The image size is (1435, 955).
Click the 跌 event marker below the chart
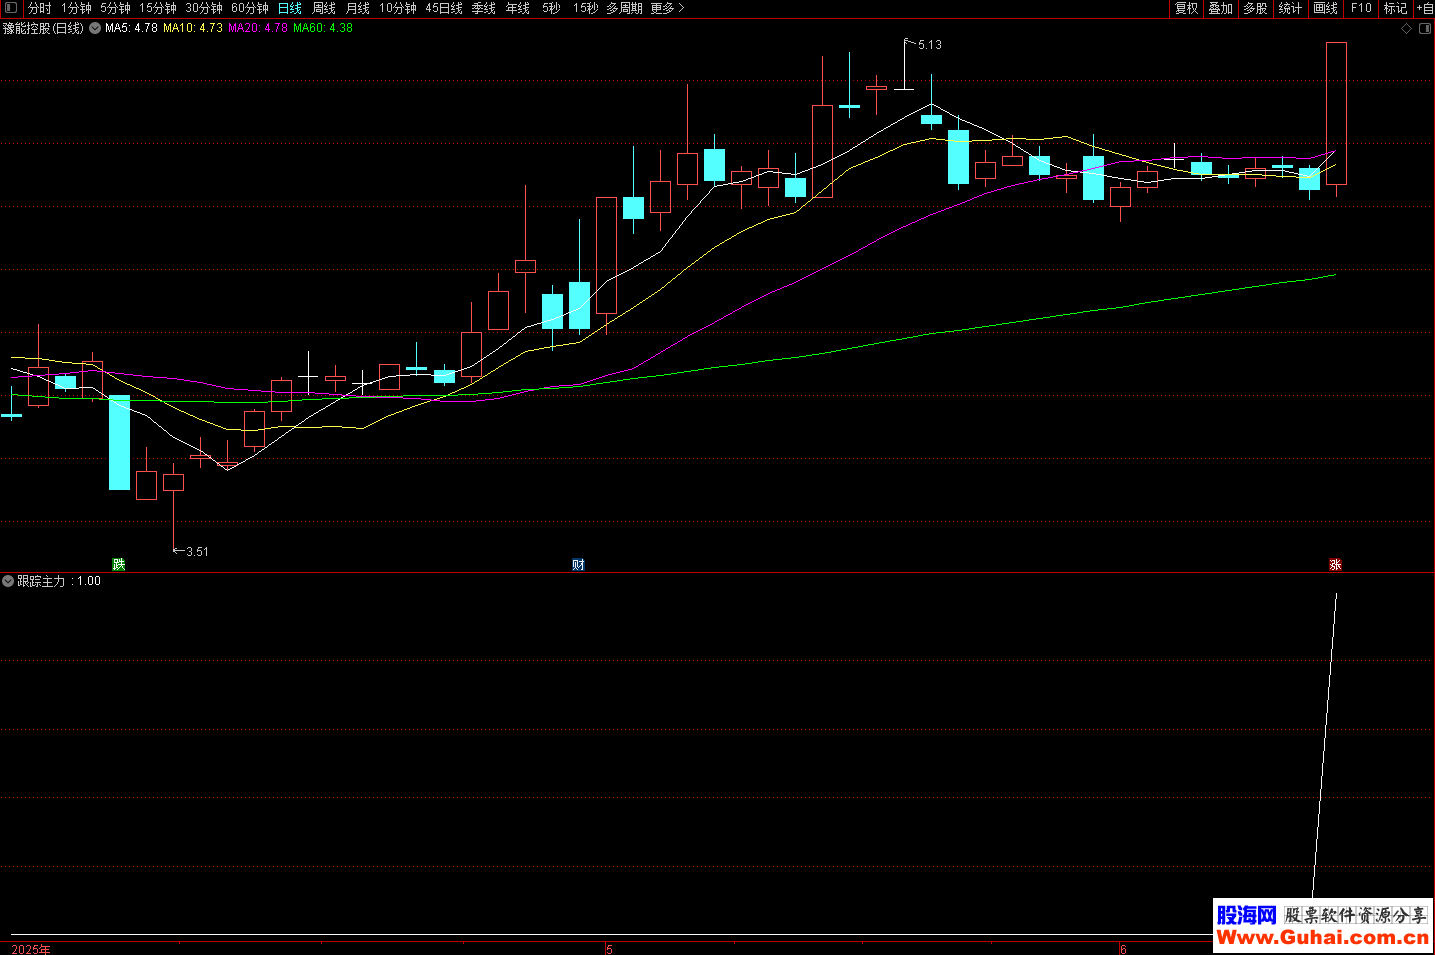(x=119, y=564)
